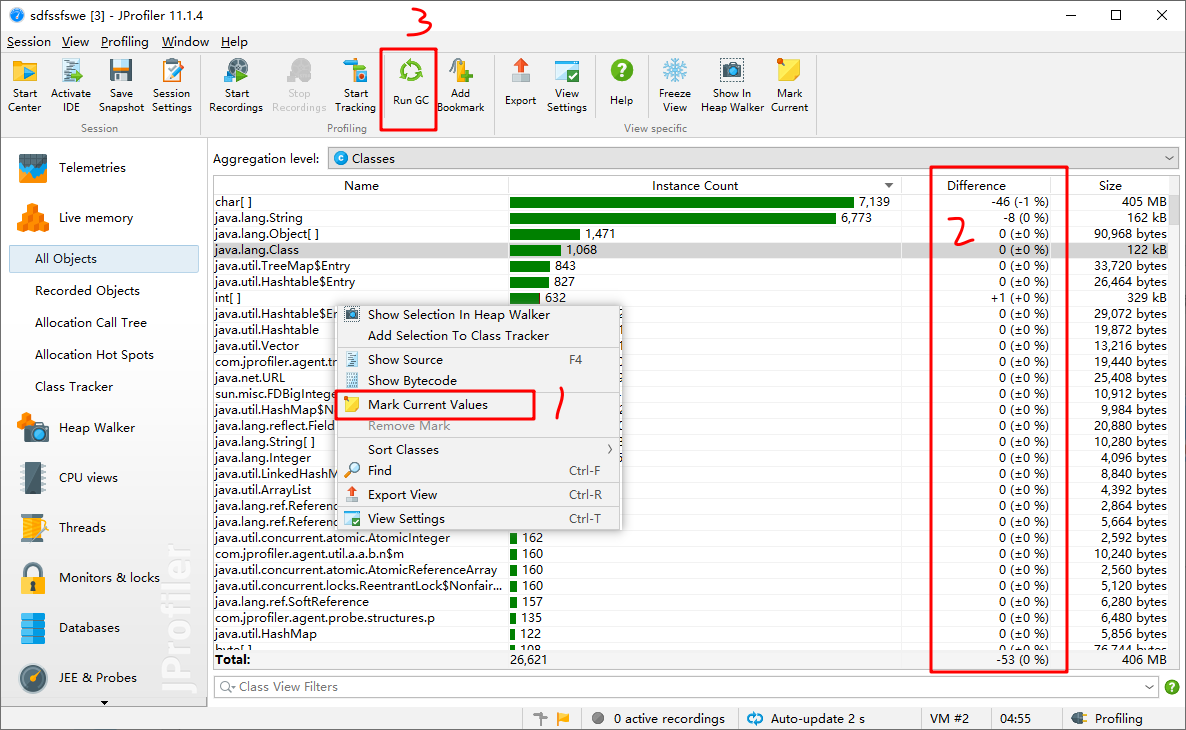The image size is (1186, 730).
Task: Choose Show Bytecode in context menu
Action: click(478, 381)
